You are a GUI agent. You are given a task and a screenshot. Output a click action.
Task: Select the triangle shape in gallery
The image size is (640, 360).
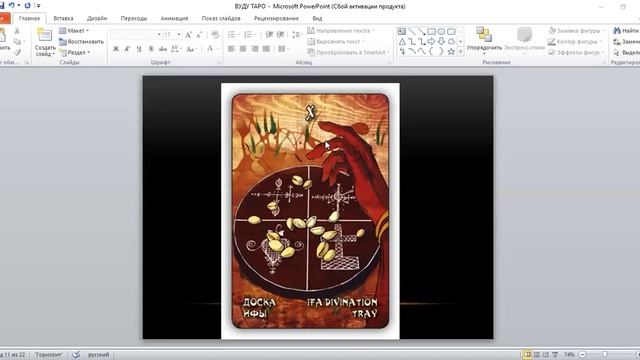coord(402,42)
